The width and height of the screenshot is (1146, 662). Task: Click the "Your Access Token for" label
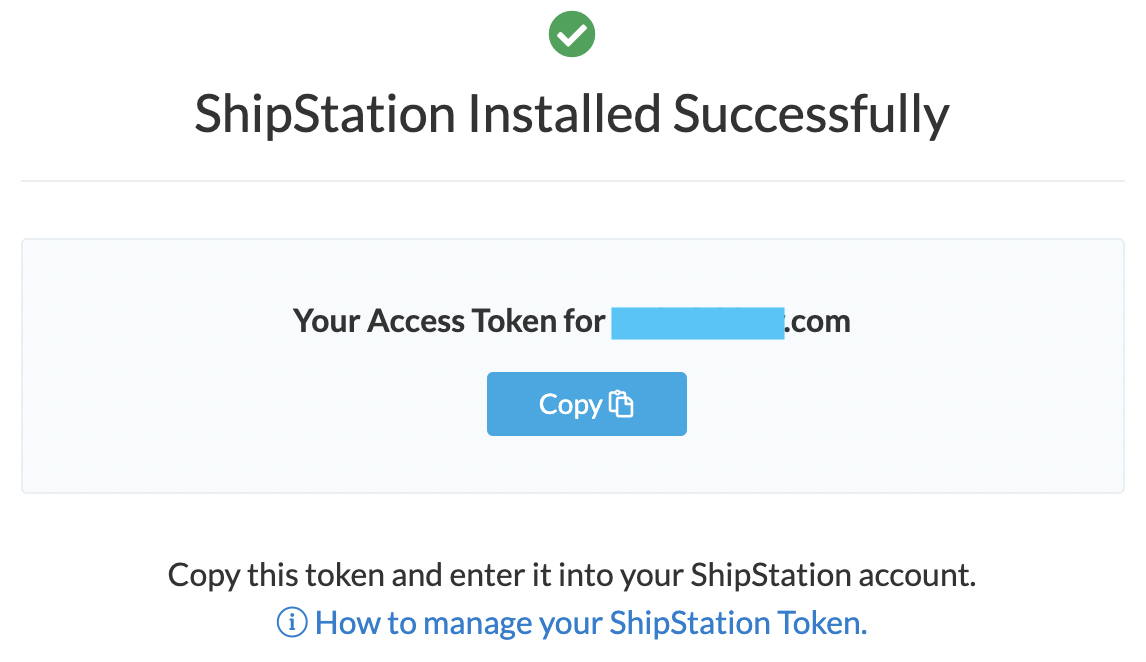click(x=449, y=321)
